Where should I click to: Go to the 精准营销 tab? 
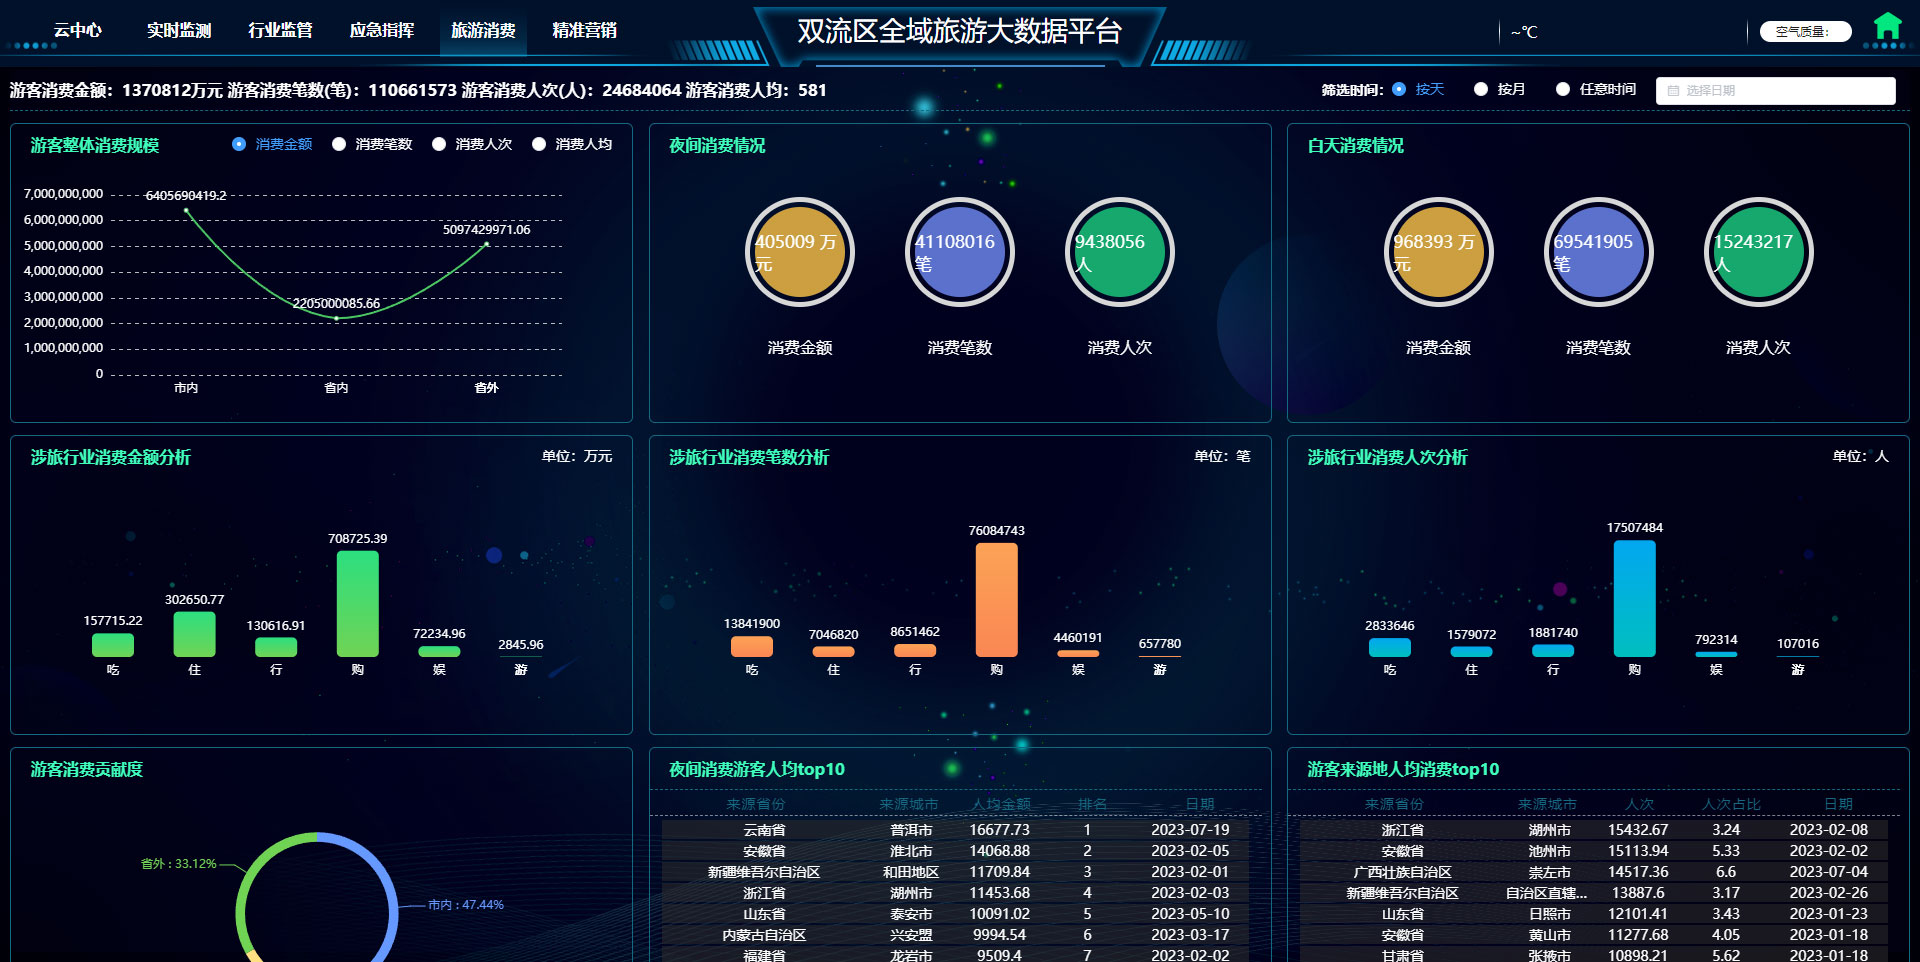click(584, 30)
